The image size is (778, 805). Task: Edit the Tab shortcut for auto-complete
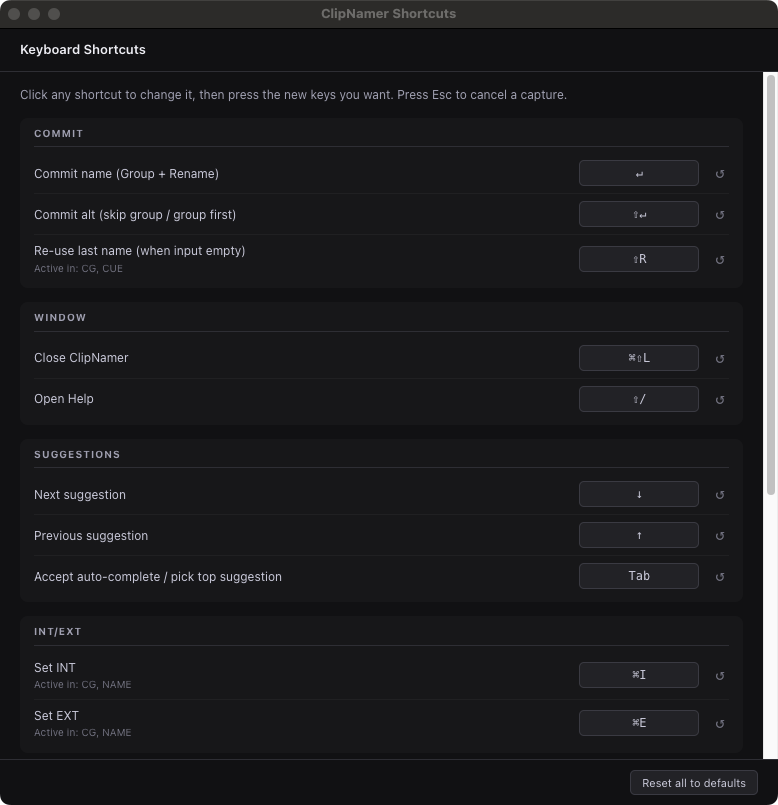[x=638, y=576]
